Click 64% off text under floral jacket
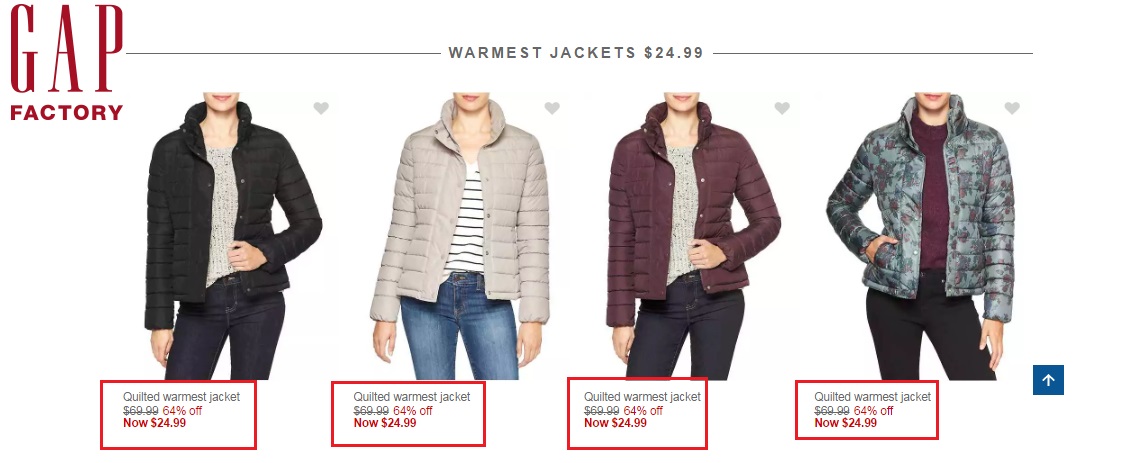 pos(873,410)
